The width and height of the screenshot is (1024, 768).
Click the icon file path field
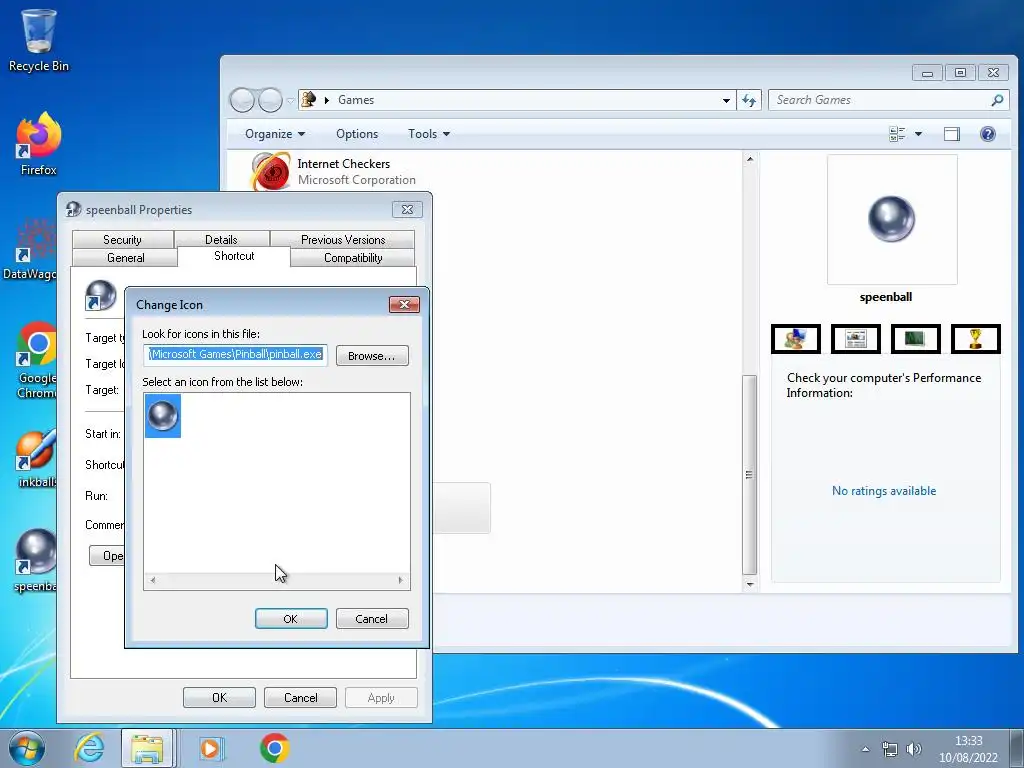pyautogui.click(x=235, y=355)
